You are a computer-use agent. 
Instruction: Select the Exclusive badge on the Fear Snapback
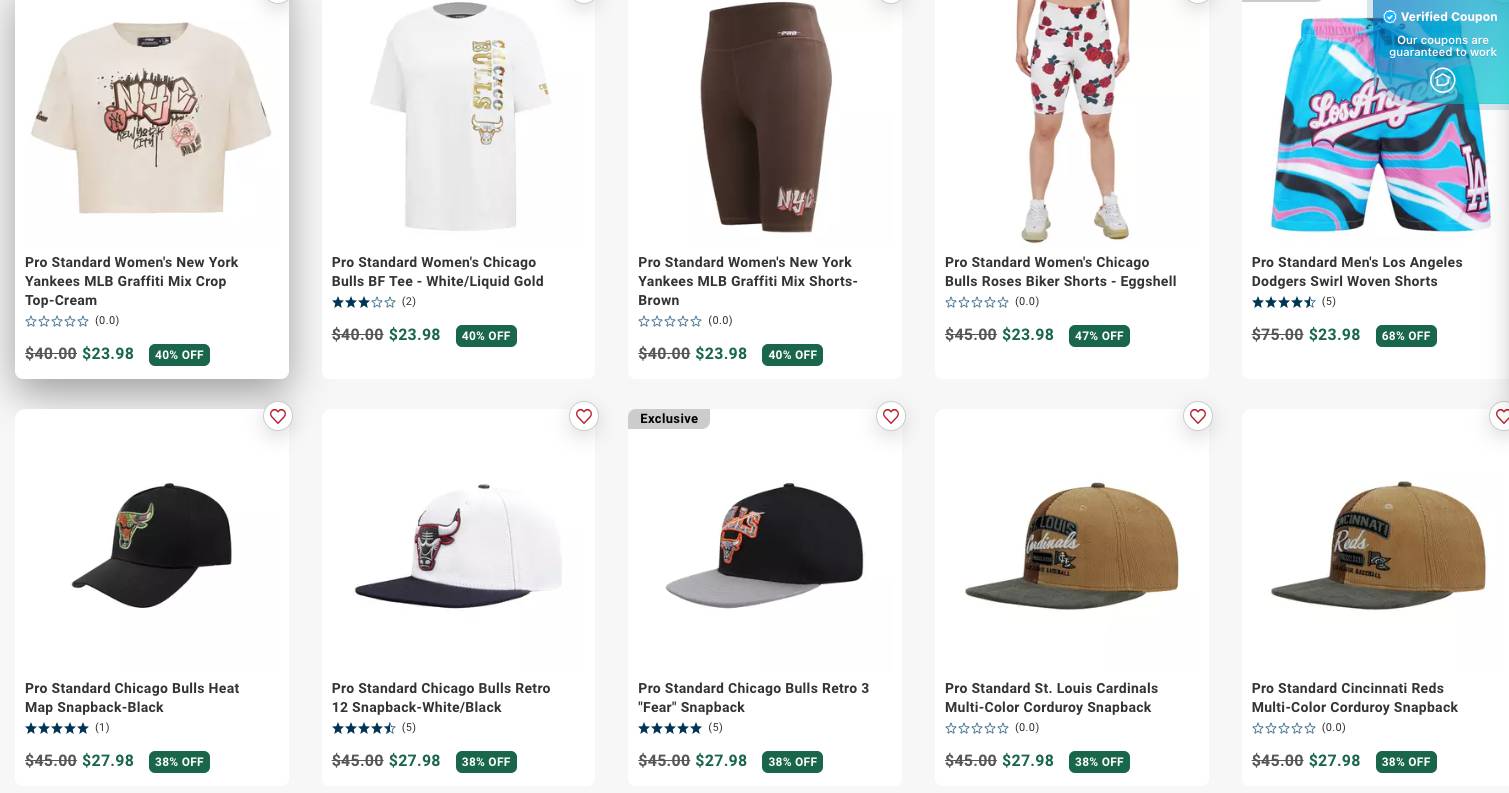[668, 419]
